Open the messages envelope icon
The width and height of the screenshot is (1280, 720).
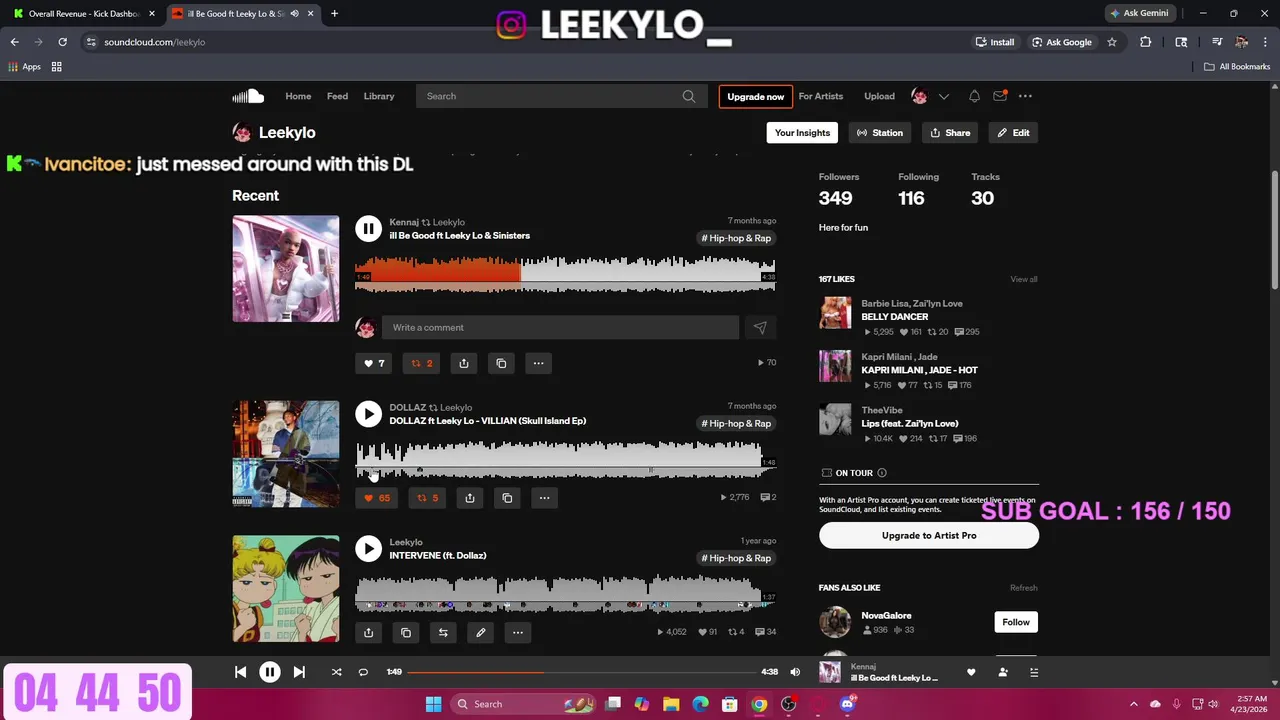pos(1000,96)
